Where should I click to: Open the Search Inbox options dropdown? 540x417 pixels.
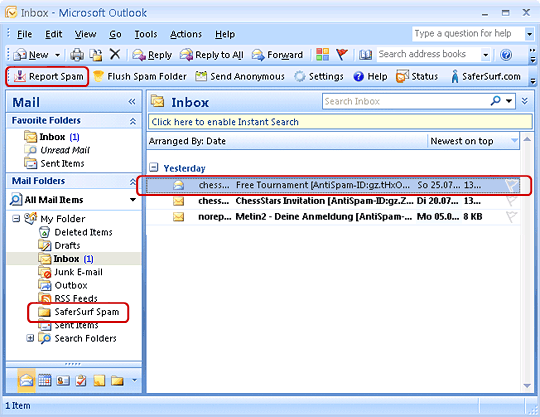pos(509,101)
